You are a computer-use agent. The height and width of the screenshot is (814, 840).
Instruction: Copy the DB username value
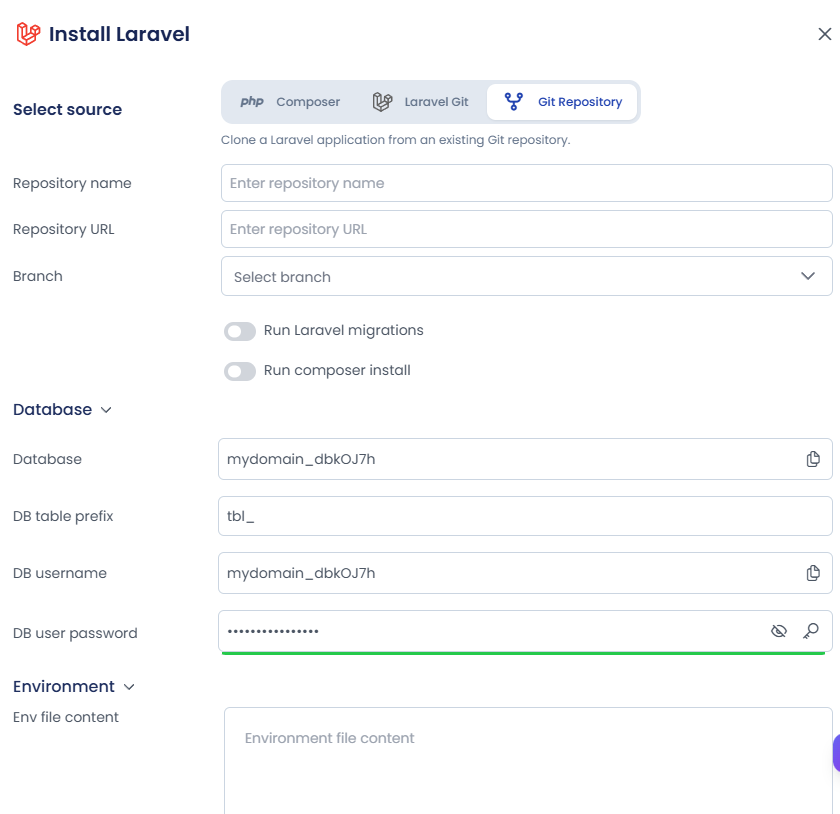813,573
